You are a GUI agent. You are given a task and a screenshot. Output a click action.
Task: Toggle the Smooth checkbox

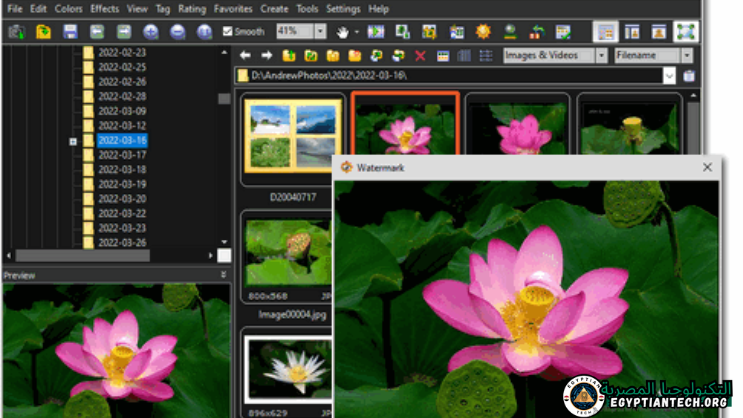coord(227,31)
